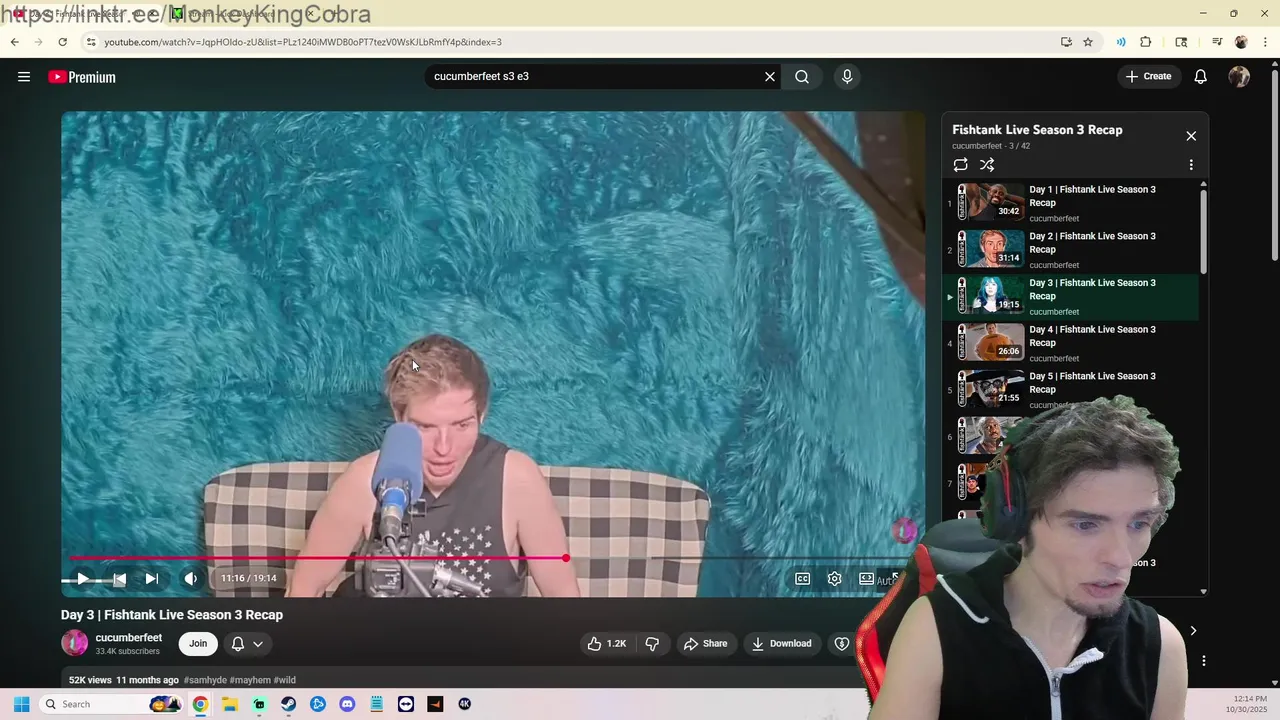Go back in browser
1280x720 pixels.
[x=15, y=42]
